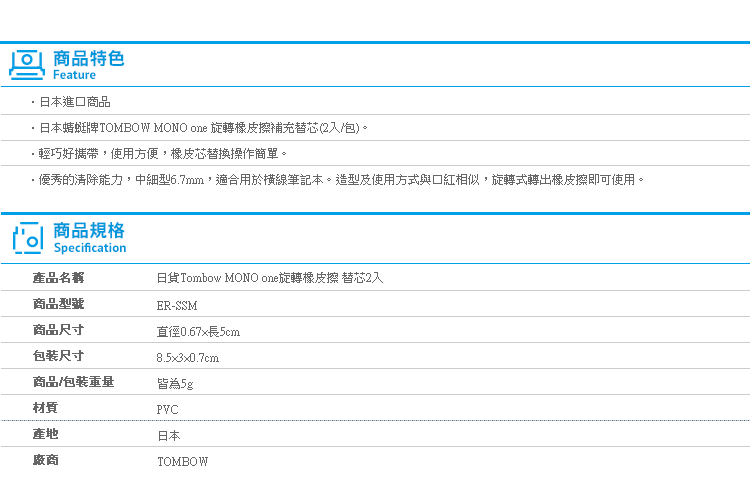Click the origin value 日本
The height and width of the screenshot is (502, 750).
point(169,436)
